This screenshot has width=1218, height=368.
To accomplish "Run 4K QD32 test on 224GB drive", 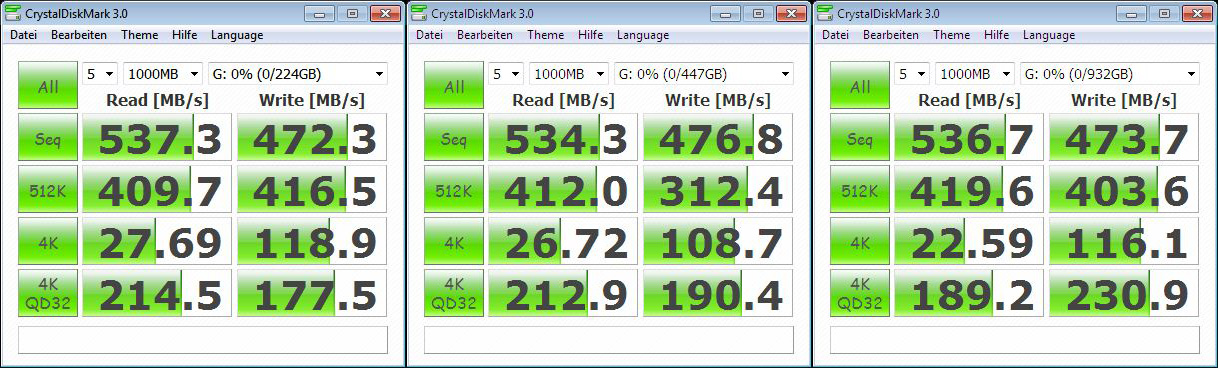I will coord(48,293).
